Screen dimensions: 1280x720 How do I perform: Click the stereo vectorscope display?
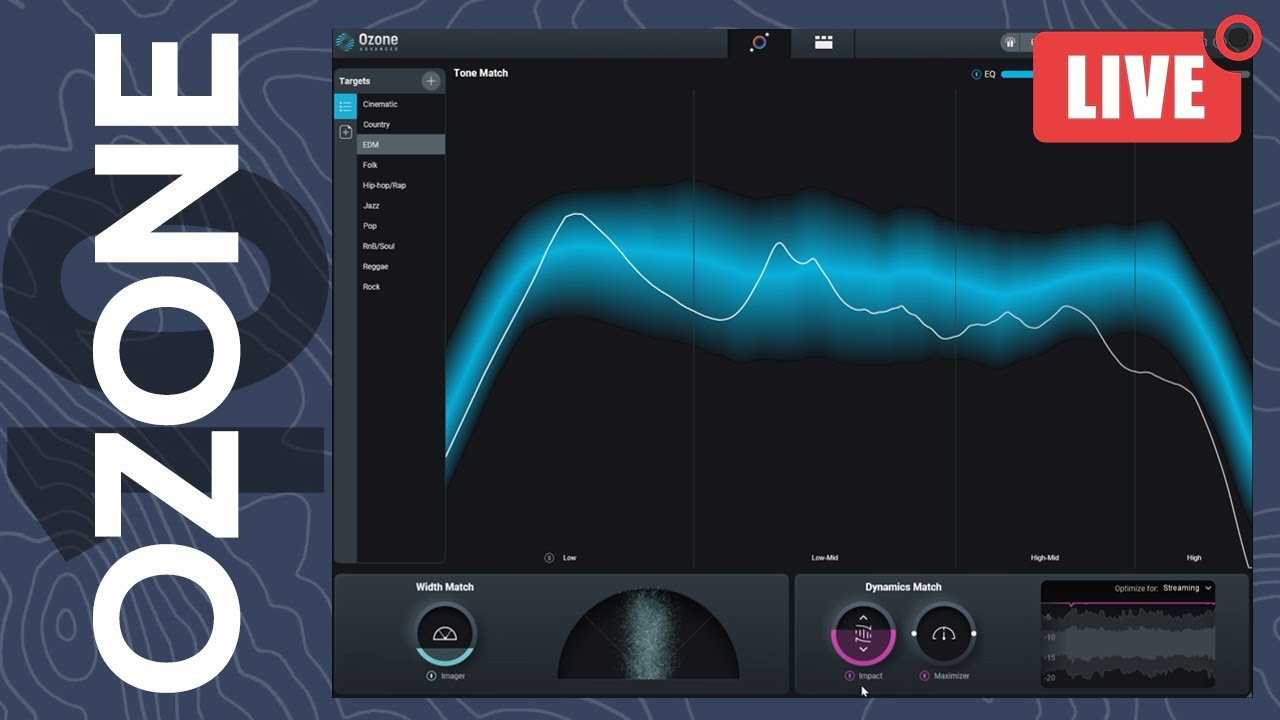pyautogui.click(x=648, y=634)
